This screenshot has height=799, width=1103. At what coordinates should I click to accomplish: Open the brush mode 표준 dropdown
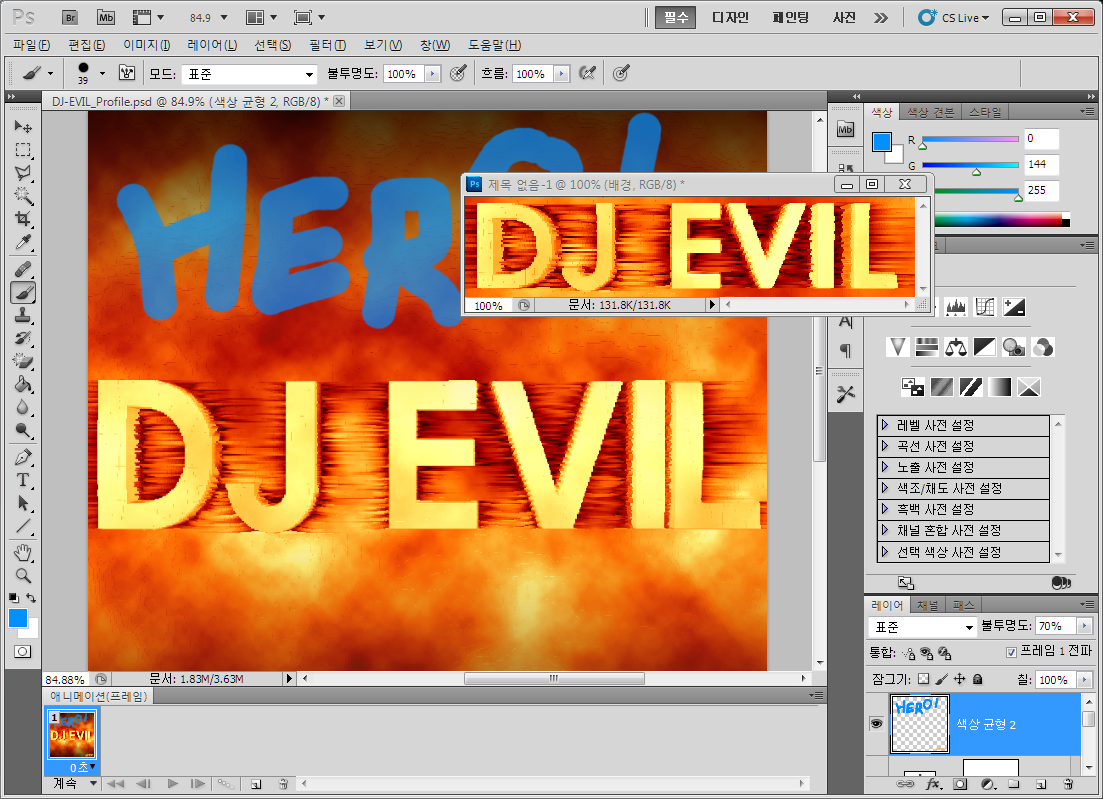249,74
